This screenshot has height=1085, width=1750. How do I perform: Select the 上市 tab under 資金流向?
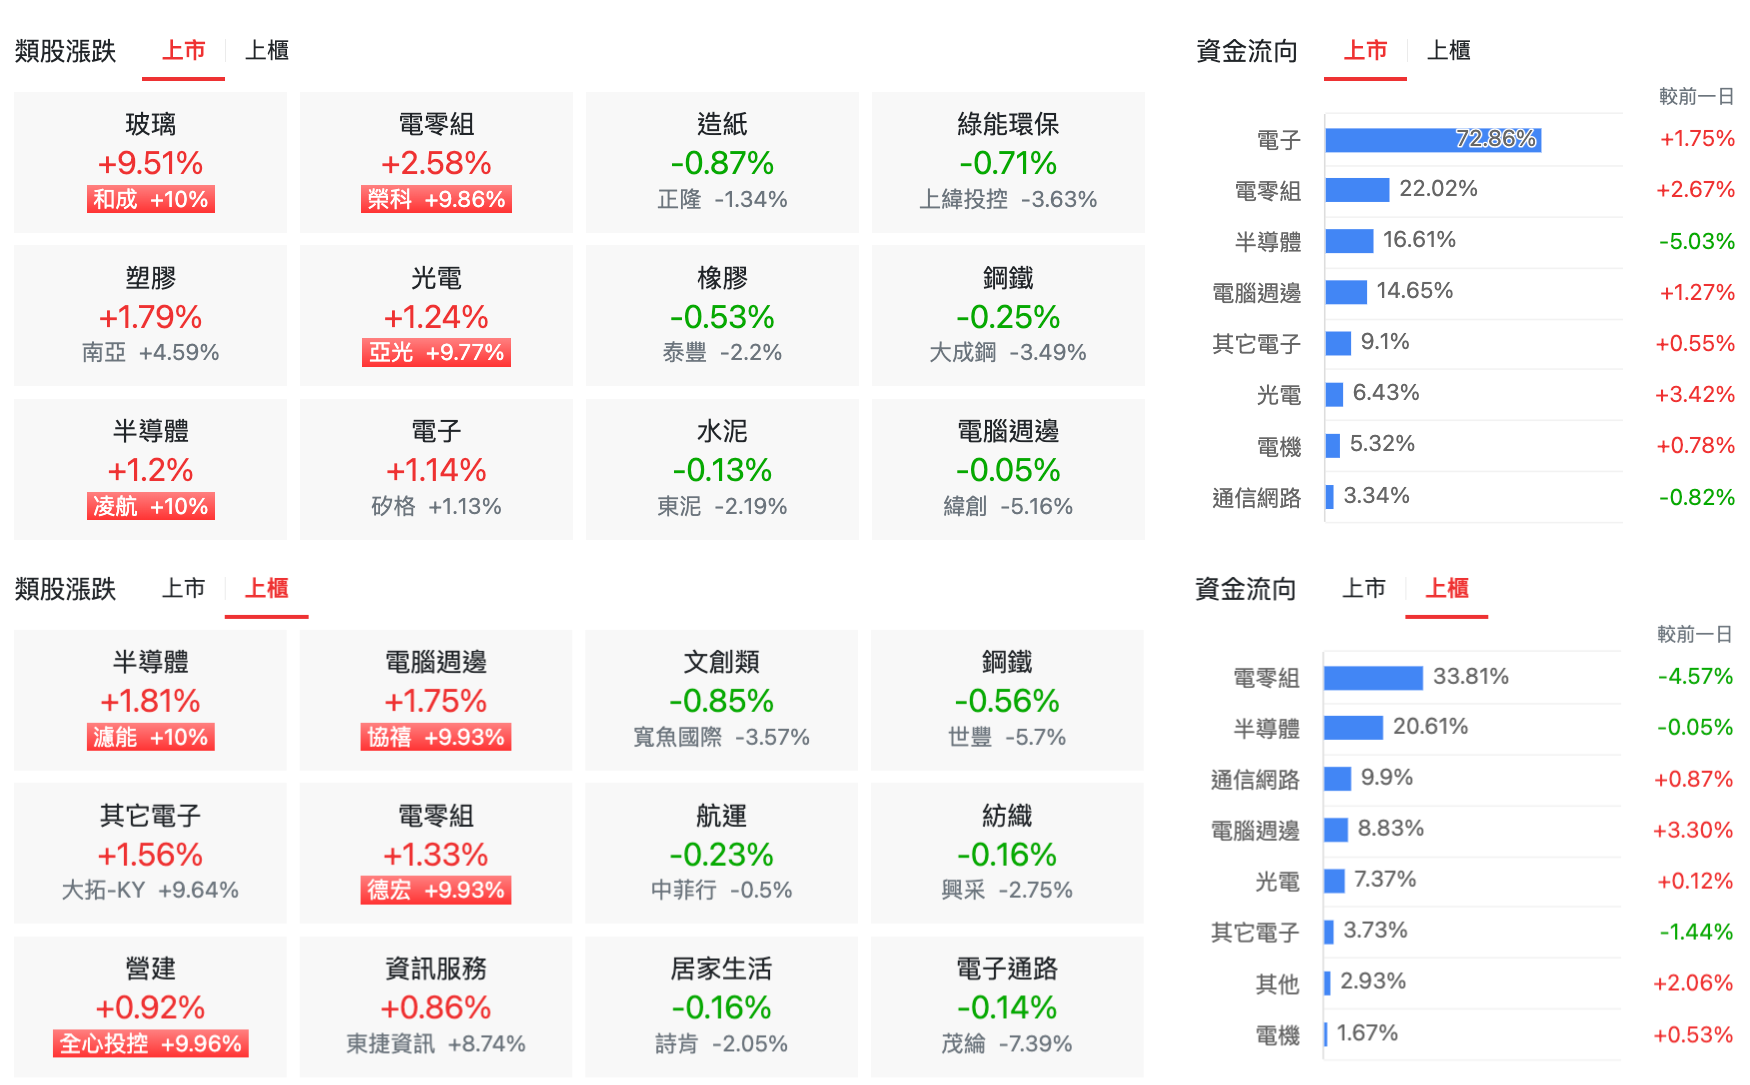[1365, 51]
